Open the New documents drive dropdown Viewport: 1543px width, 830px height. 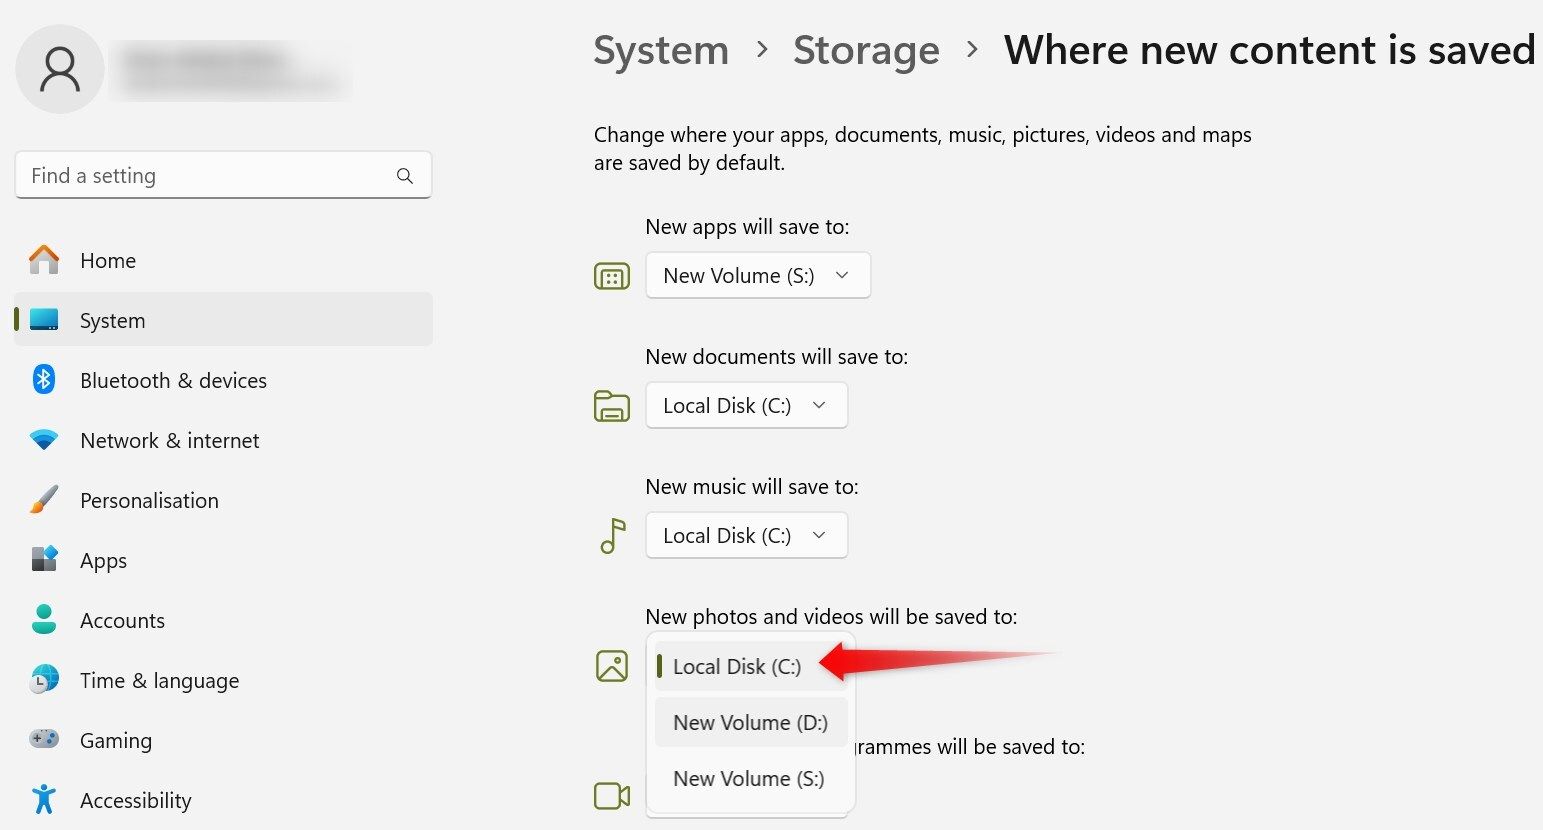[746, 405]
